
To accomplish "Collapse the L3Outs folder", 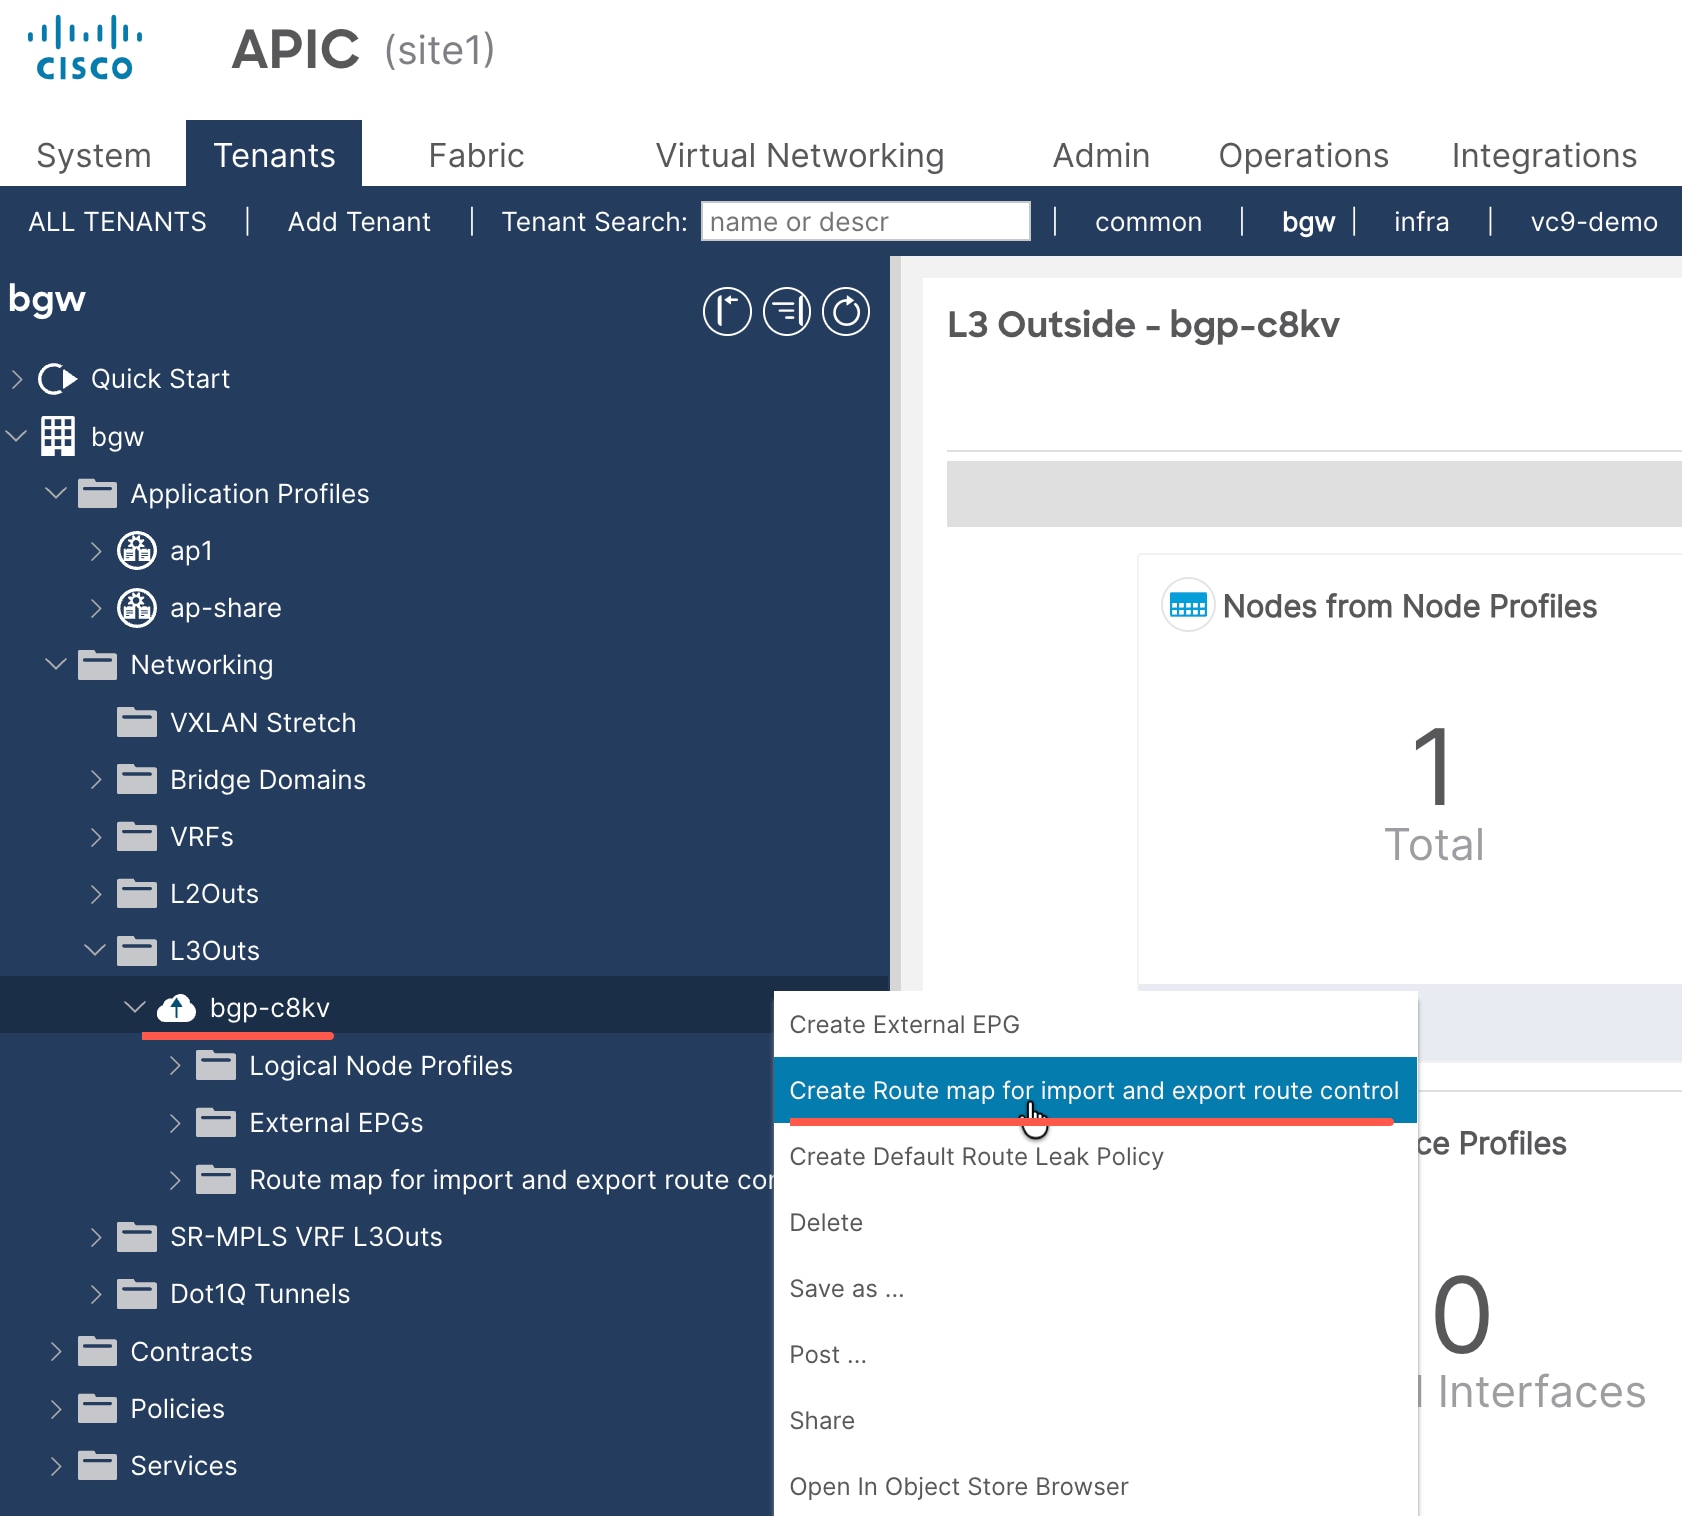I will pos(96,950).
